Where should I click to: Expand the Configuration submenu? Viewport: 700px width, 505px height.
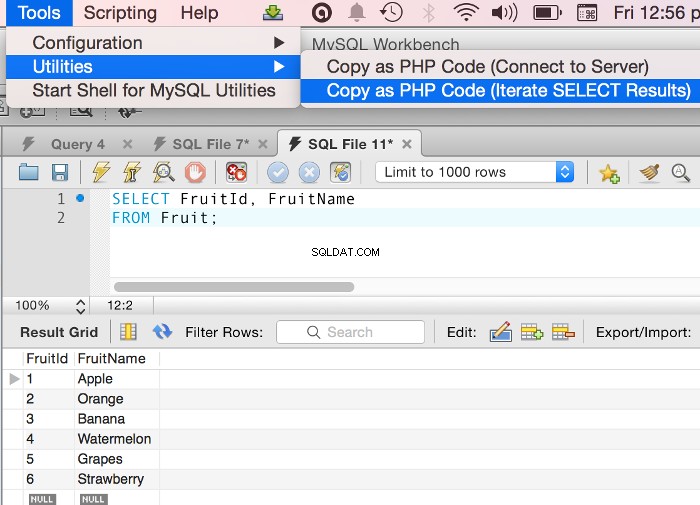pyautogui.click(x=153, y=43)
